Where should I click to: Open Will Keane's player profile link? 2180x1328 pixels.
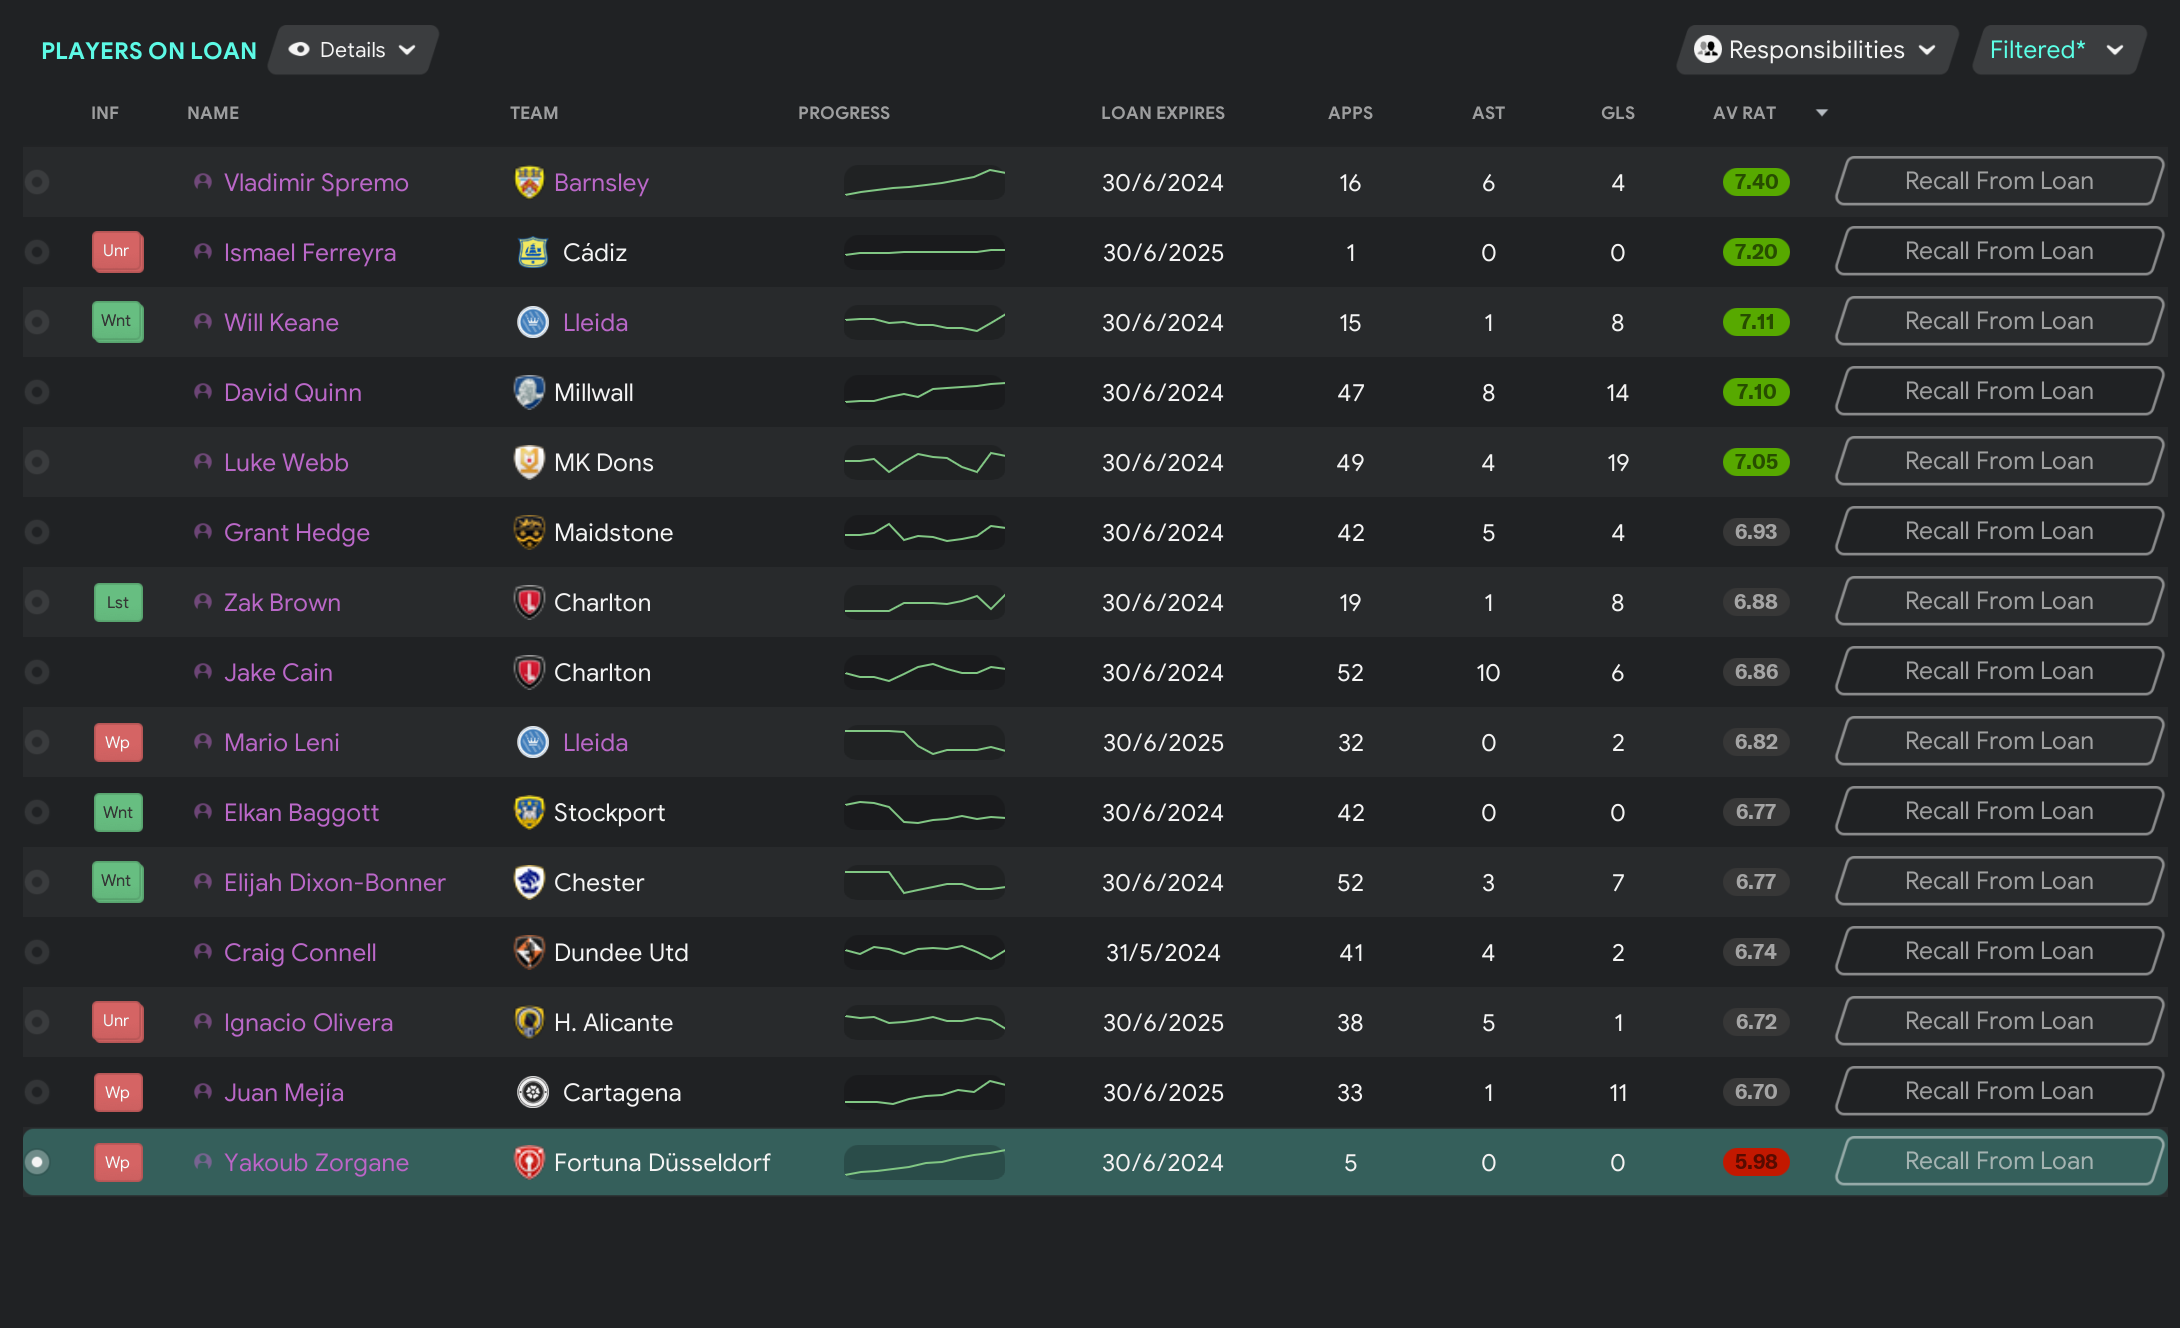coord(281,322)
